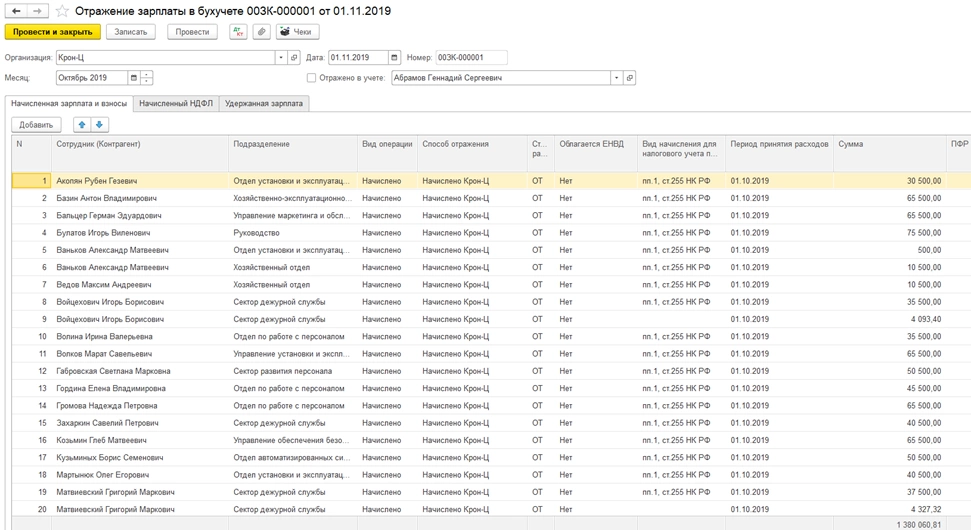Switch to Удержанная зарплата tab
Screen dimensions: 971x530
(x=264, y=103)
